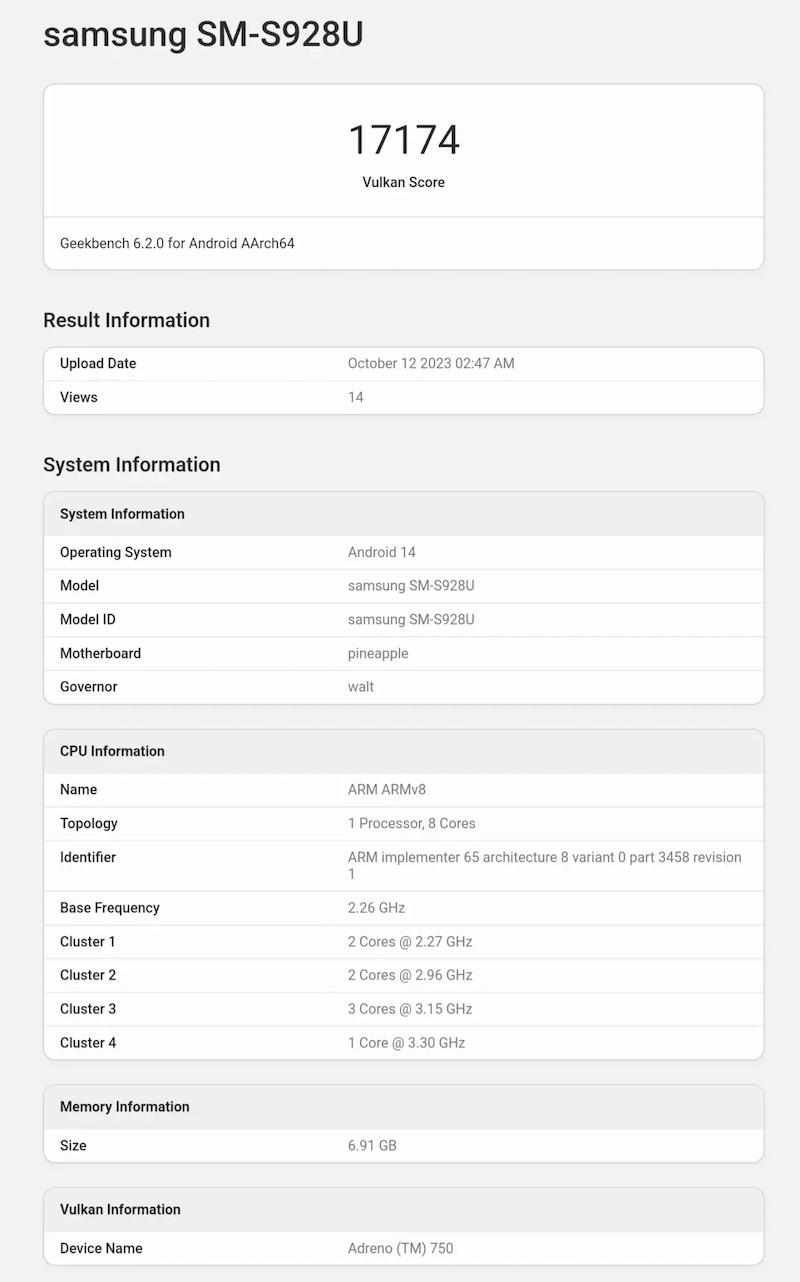The width and height of the screenshot is (800, 1282).
Task: Click the pineapple motherboard value
Action: click(x=378, y=653)
